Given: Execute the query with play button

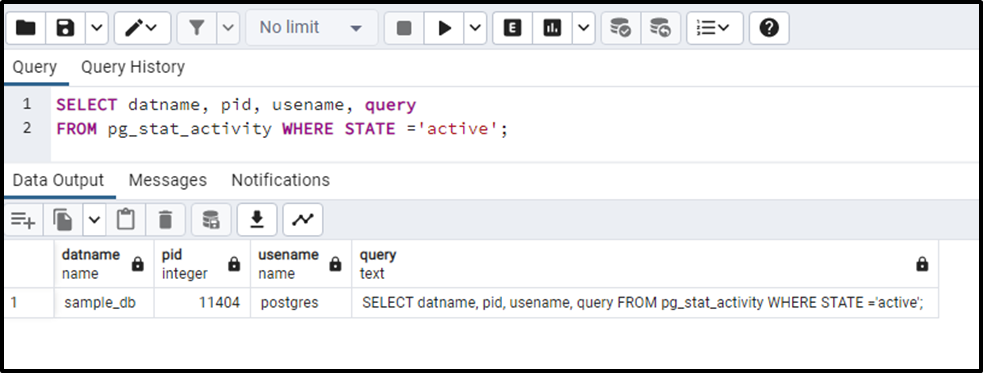Looking at the screenshot, I should tap(444, 28).
